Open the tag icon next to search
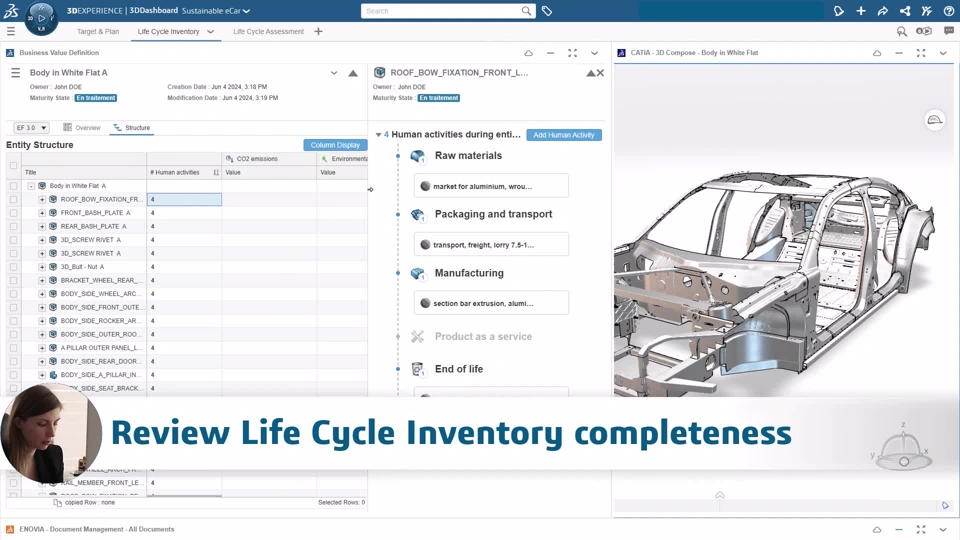The height and width of the screenshot is (540, 960). [x=547, y=11]
